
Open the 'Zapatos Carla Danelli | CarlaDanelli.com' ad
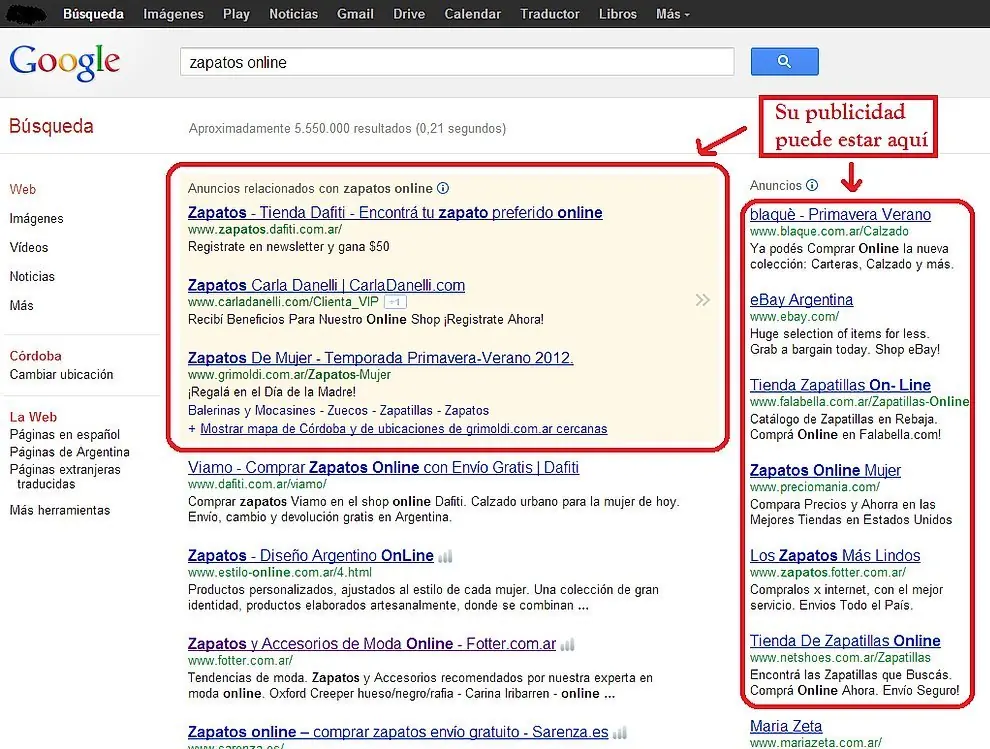pos(326,285)
